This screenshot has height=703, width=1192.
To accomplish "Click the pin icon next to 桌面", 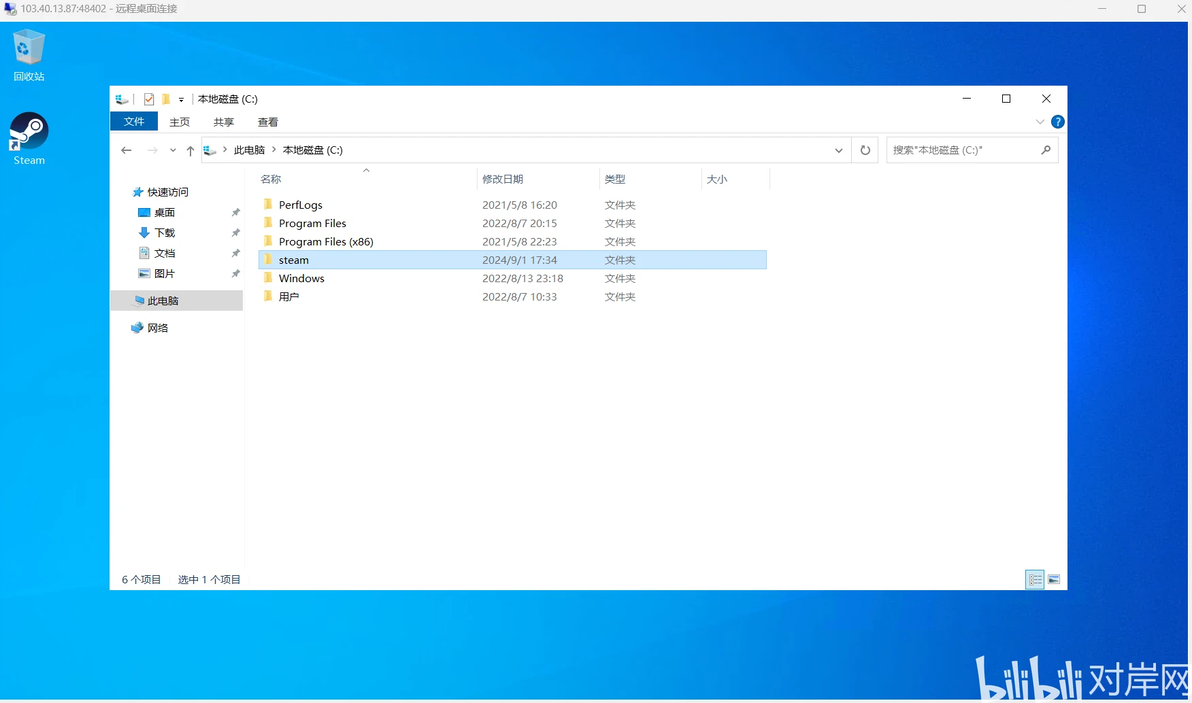I will [236, 213].
